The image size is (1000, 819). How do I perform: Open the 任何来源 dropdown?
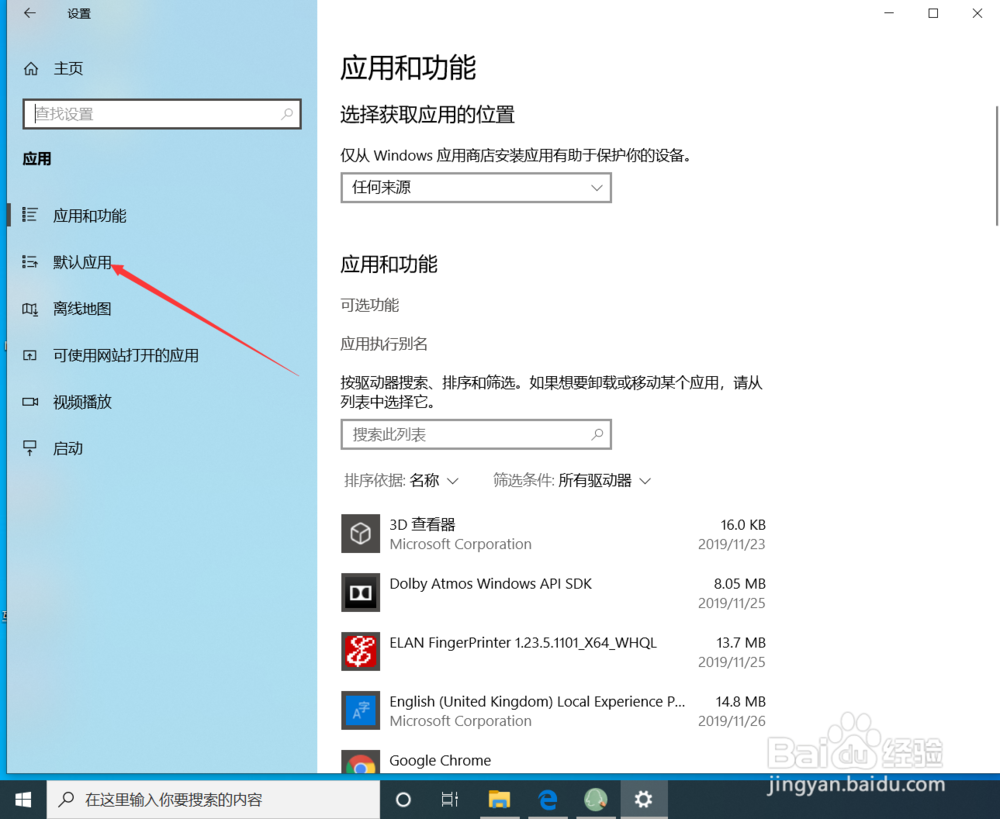pyautogui.click(x=476, y=187)
